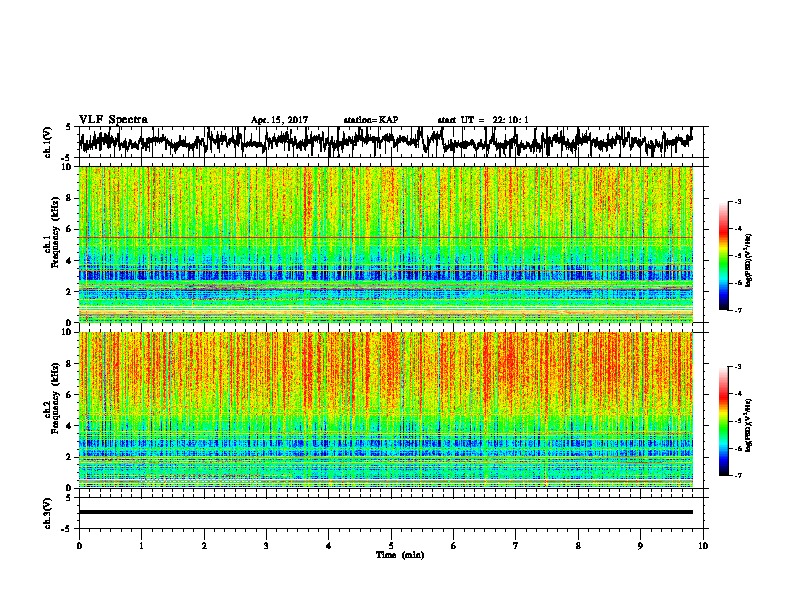Click the ch.1 "Frequency (kHz)" axis label
The width and height of the screenshot is (792, 612).
[55, 233]
